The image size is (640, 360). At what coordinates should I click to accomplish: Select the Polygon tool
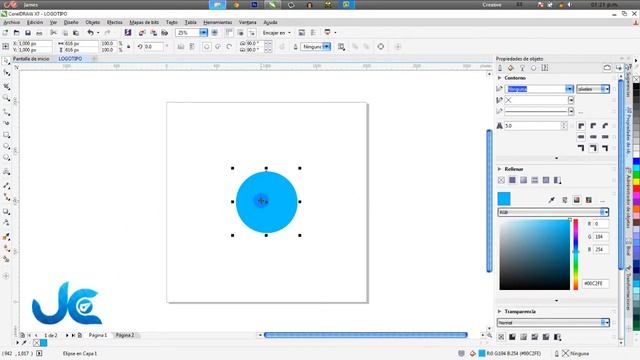click(6, 158)
